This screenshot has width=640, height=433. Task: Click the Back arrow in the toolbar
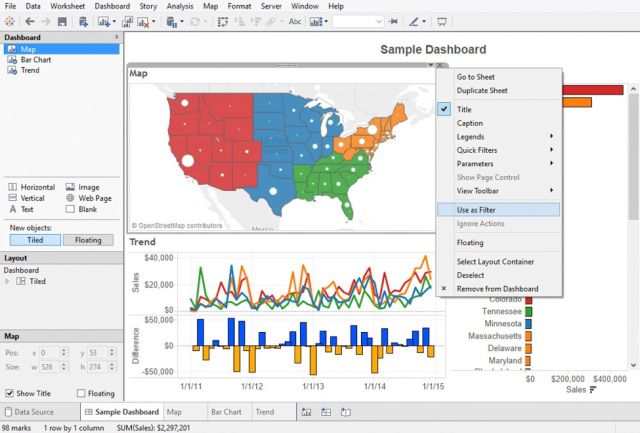pos(29,21)
